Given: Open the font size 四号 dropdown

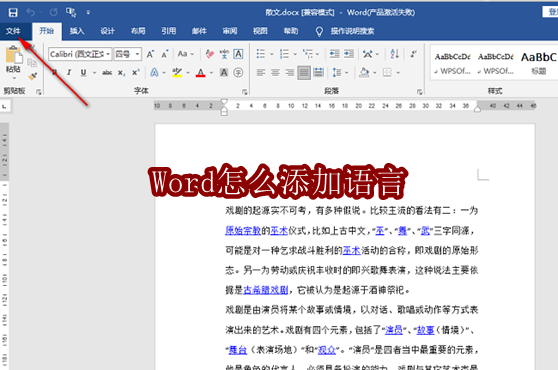Looking at the screenshot, I should (x=137, y=54).
